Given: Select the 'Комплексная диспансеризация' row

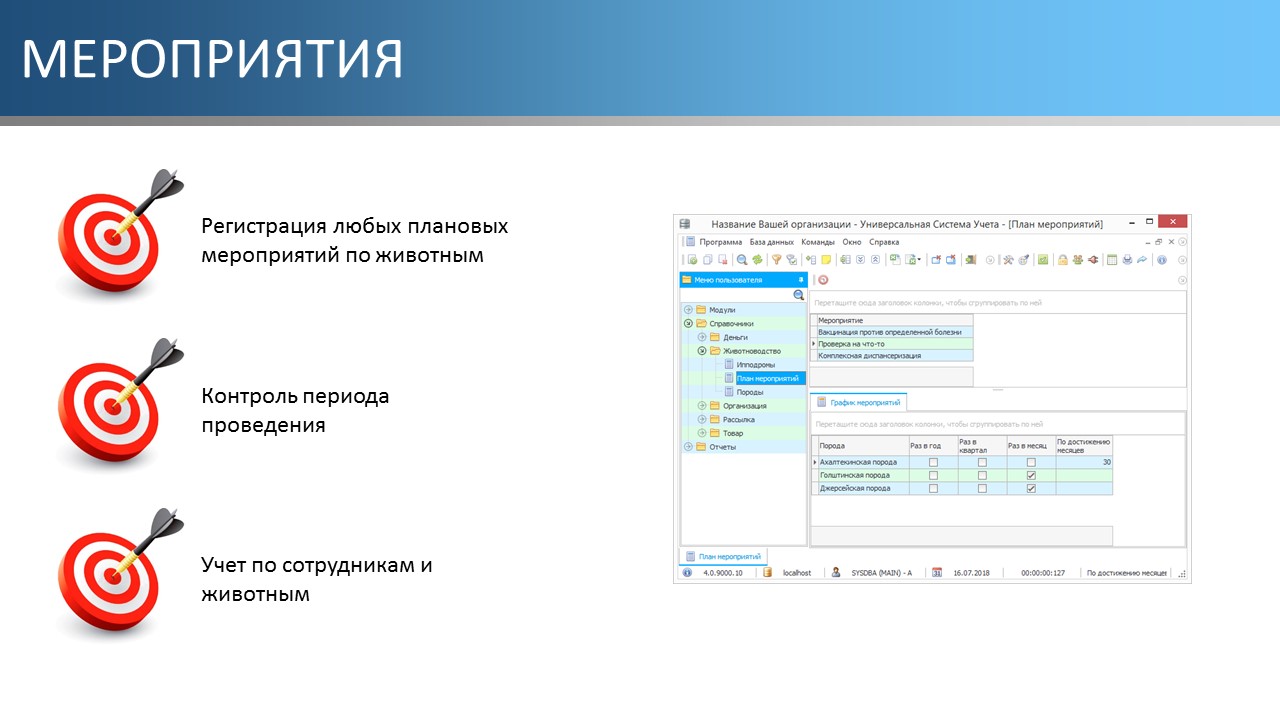Looking at the screenshot, I should (x=869, y=356).
